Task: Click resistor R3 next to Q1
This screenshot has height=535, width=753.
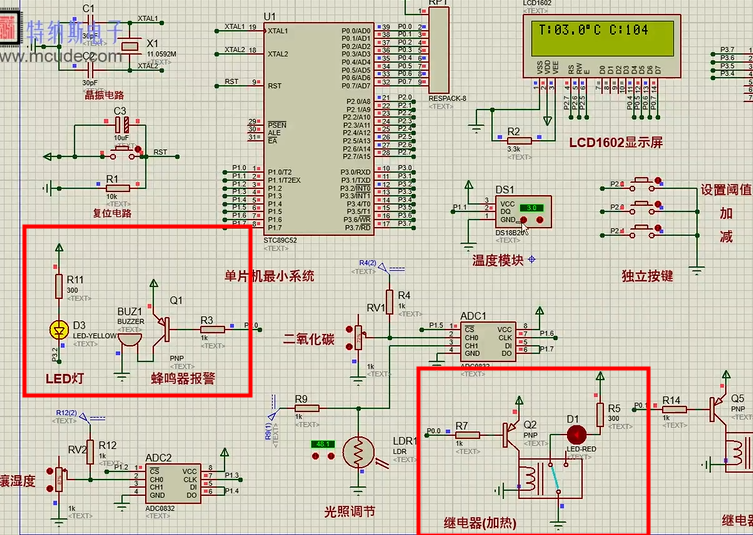Action: [x=212, y=329]
